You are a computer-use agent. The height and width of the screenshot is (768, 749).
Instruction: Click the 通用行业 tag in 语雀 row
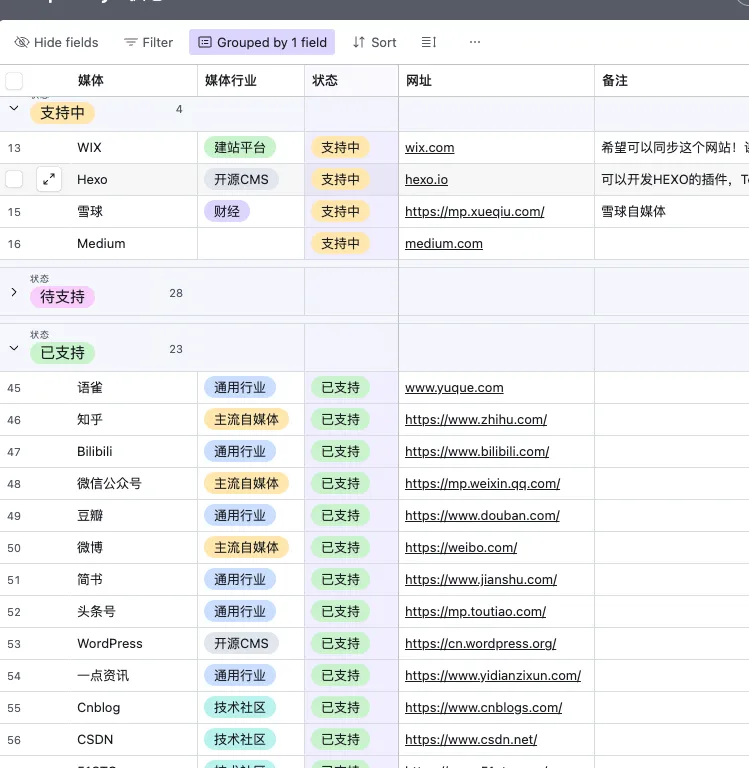240,388
